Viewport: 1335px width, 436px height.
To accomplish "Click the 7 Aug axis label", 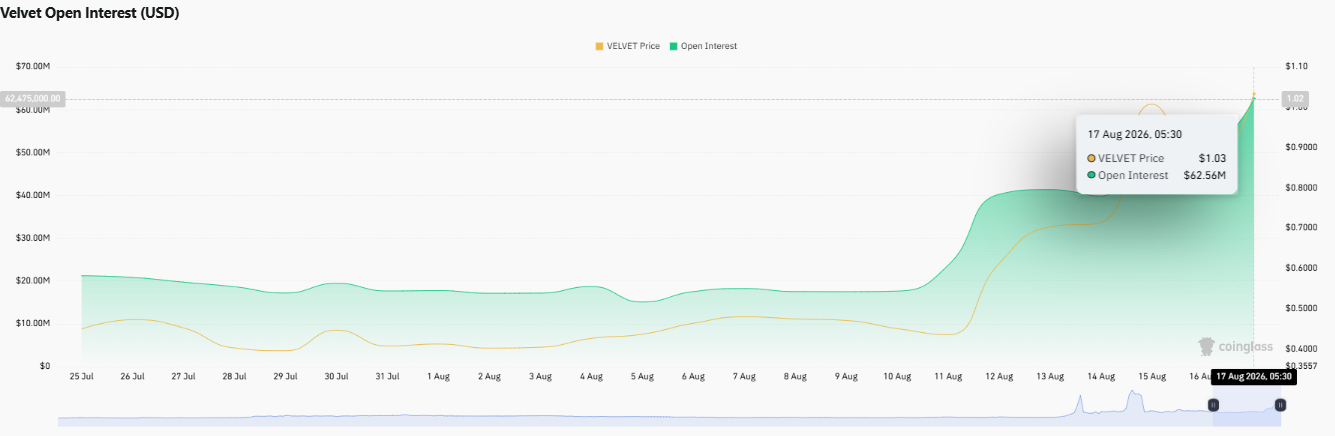I will pos(744,377).
